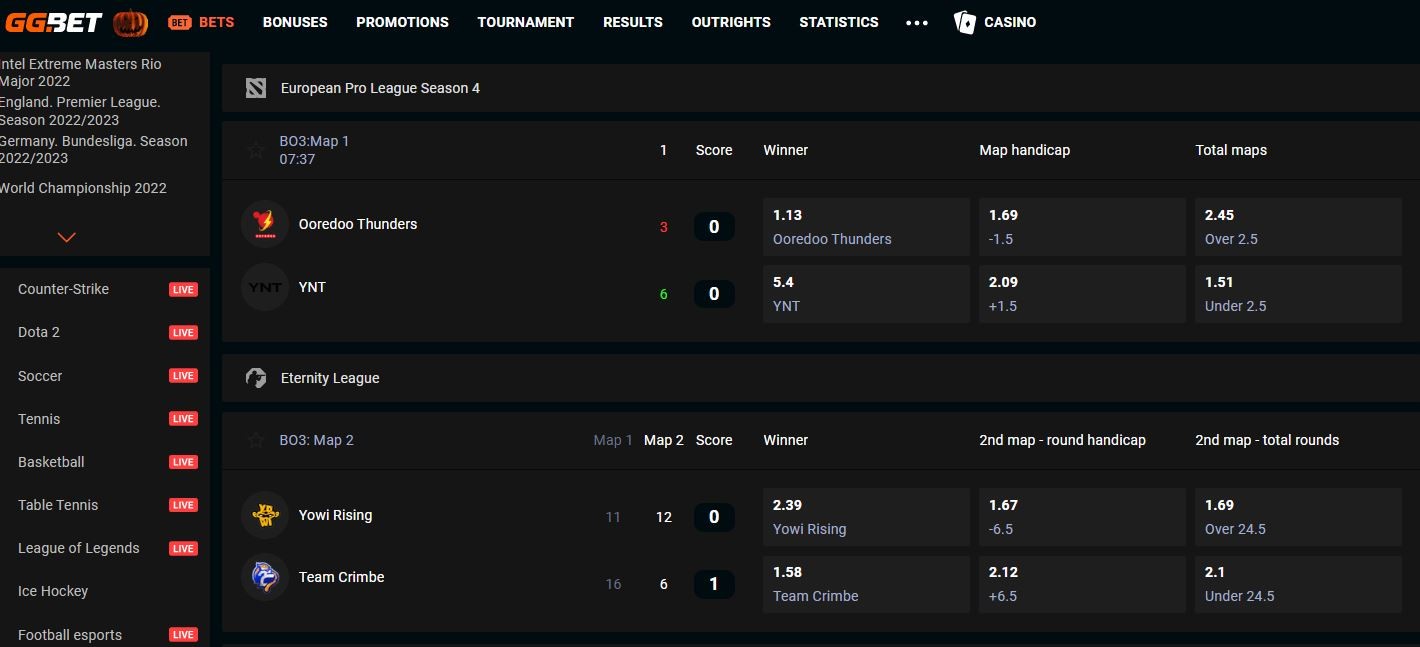Screen dimensions: 1420x647
Task: Click the Eternity League game icon
Action: click(x=256, y=378)
